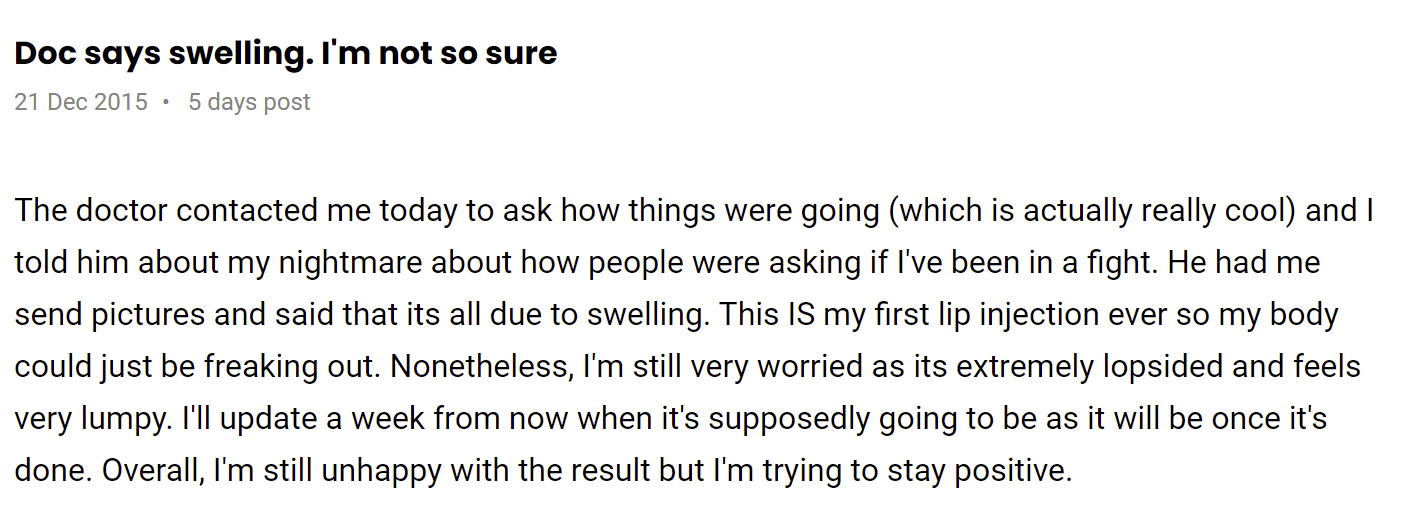Click the phrase "send pictures" in the review
The width and height of the screenshot is (1408, 530).
(x=112, y=315)
